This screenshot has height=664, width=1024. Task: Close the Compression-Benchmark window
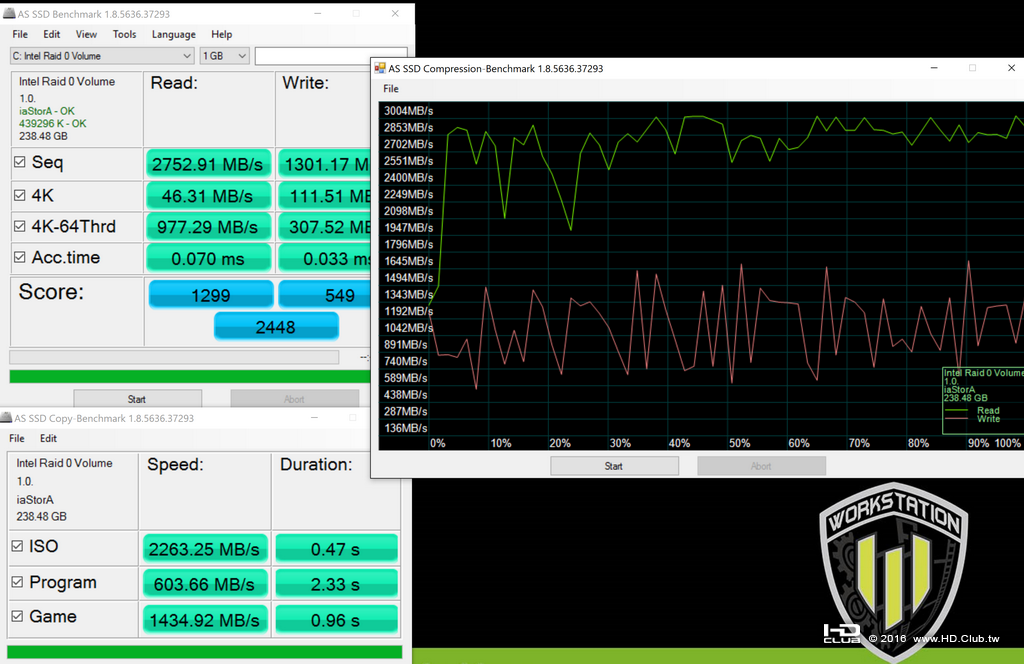point(1011,68)
